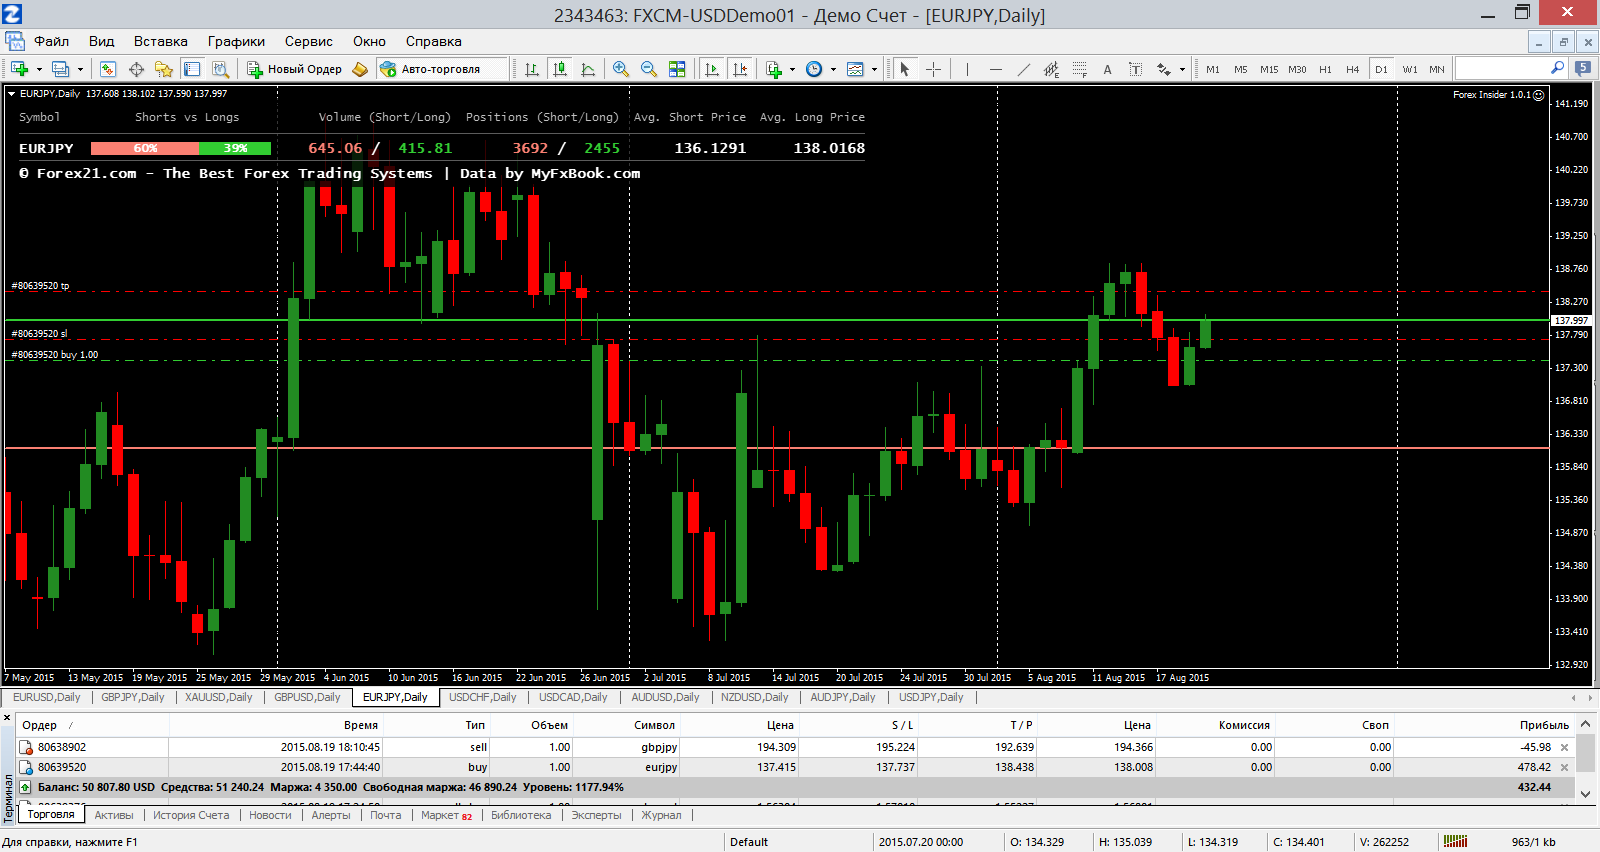
Task: Open the Маркет terminal tab
Action: (x=446, y=815)
